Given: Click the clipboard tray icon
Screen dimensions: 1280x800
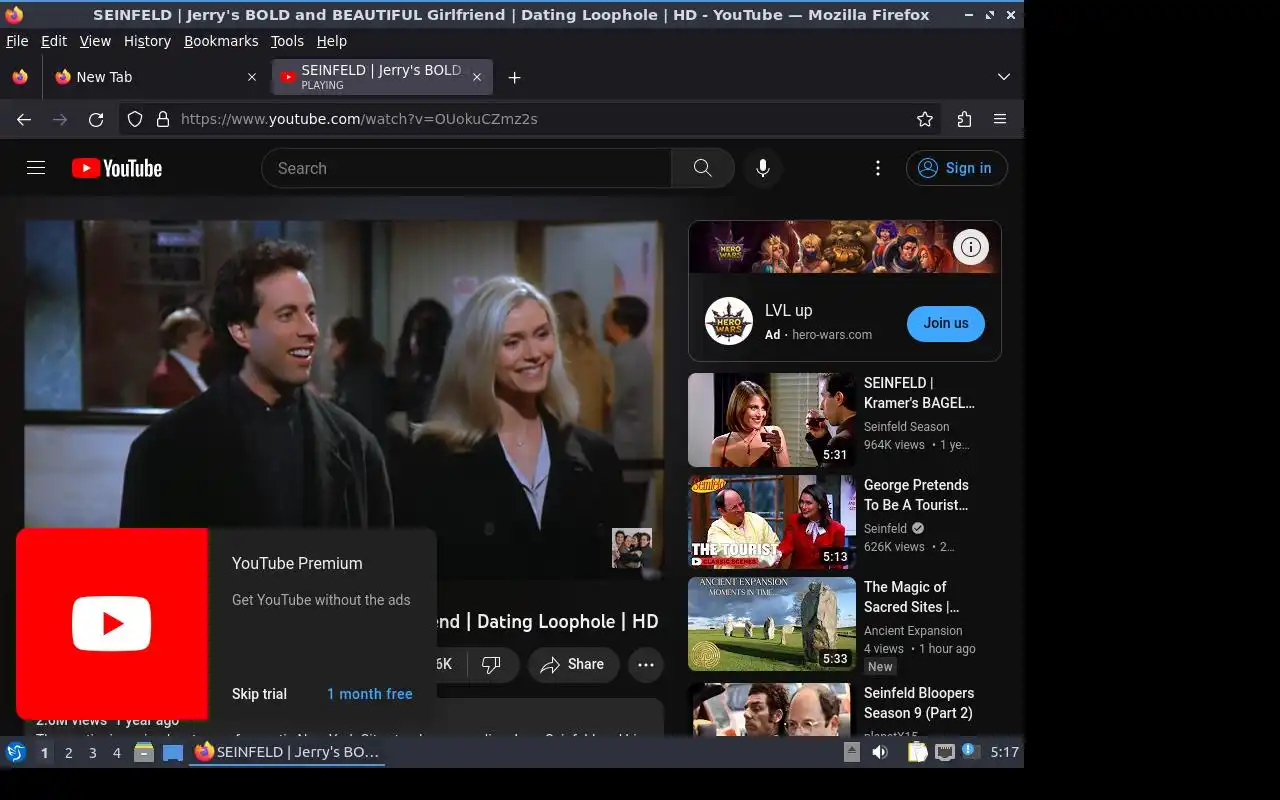Looking at the screenshot, I should pyautogui.click(x=918, y=752).
